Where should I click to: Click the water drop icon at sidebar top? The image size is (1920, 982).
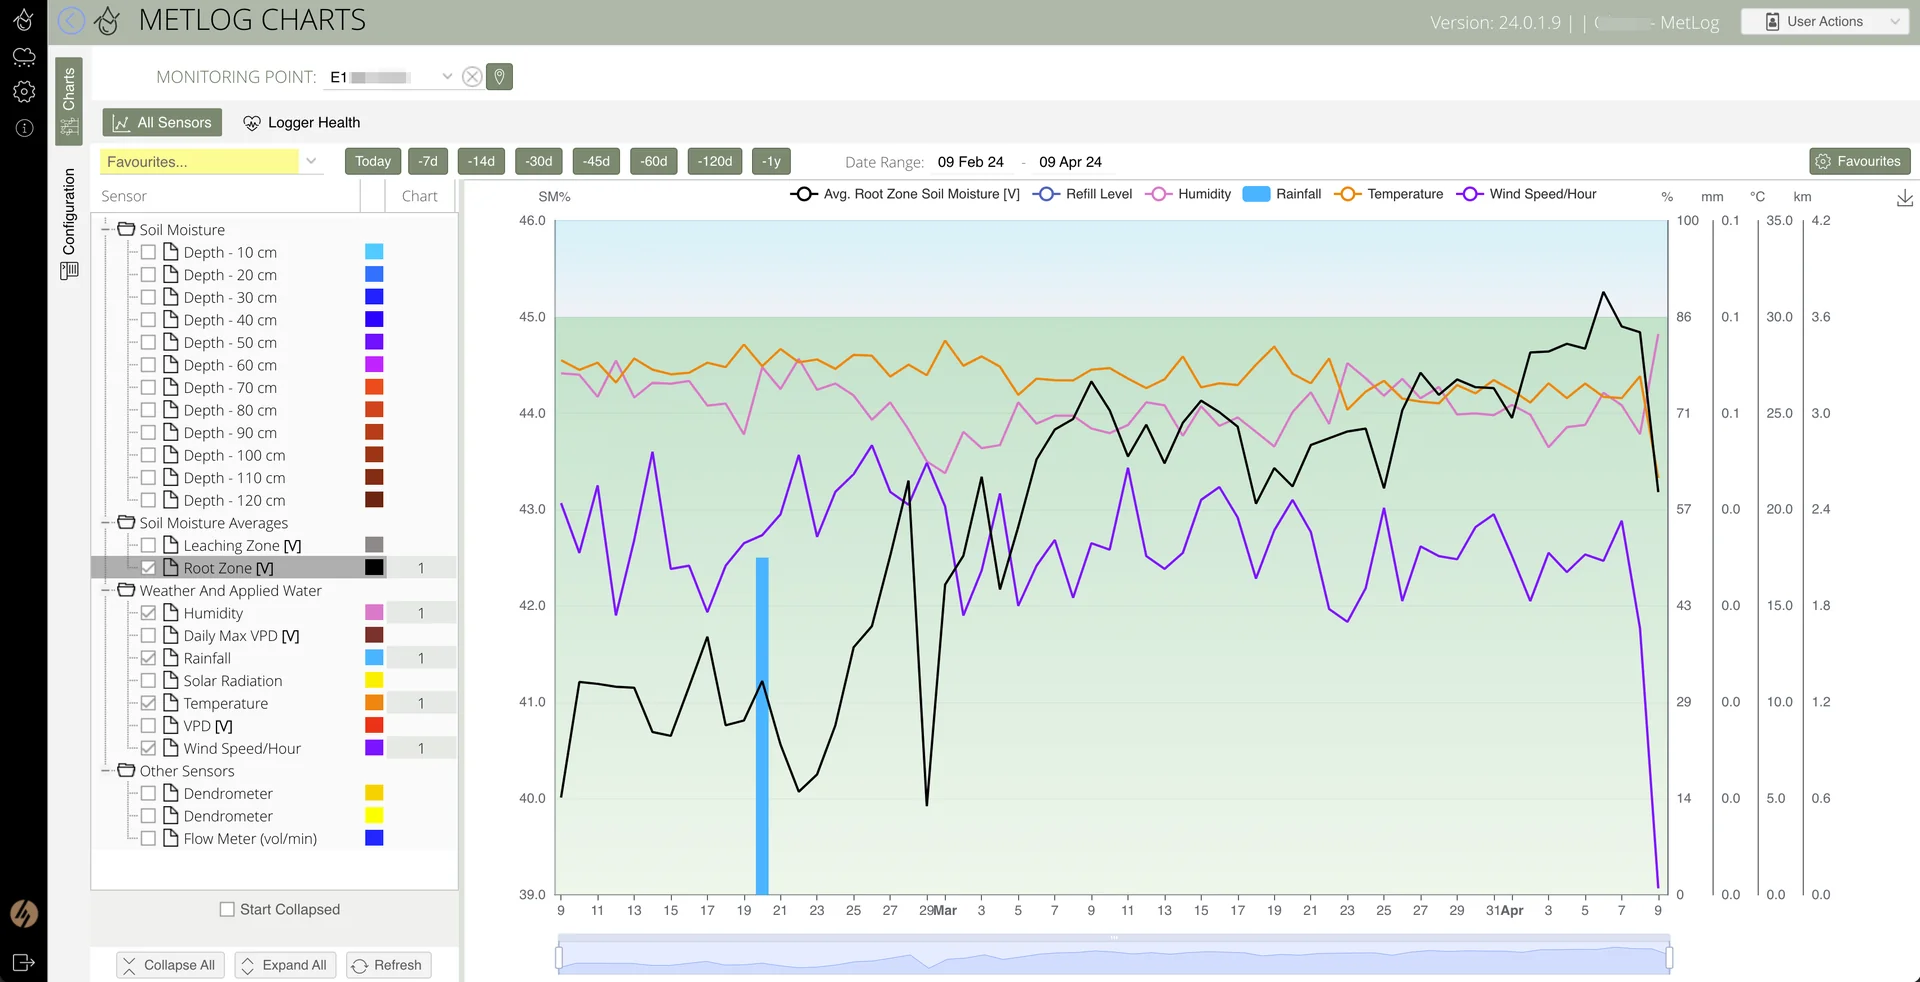(24, 20)
